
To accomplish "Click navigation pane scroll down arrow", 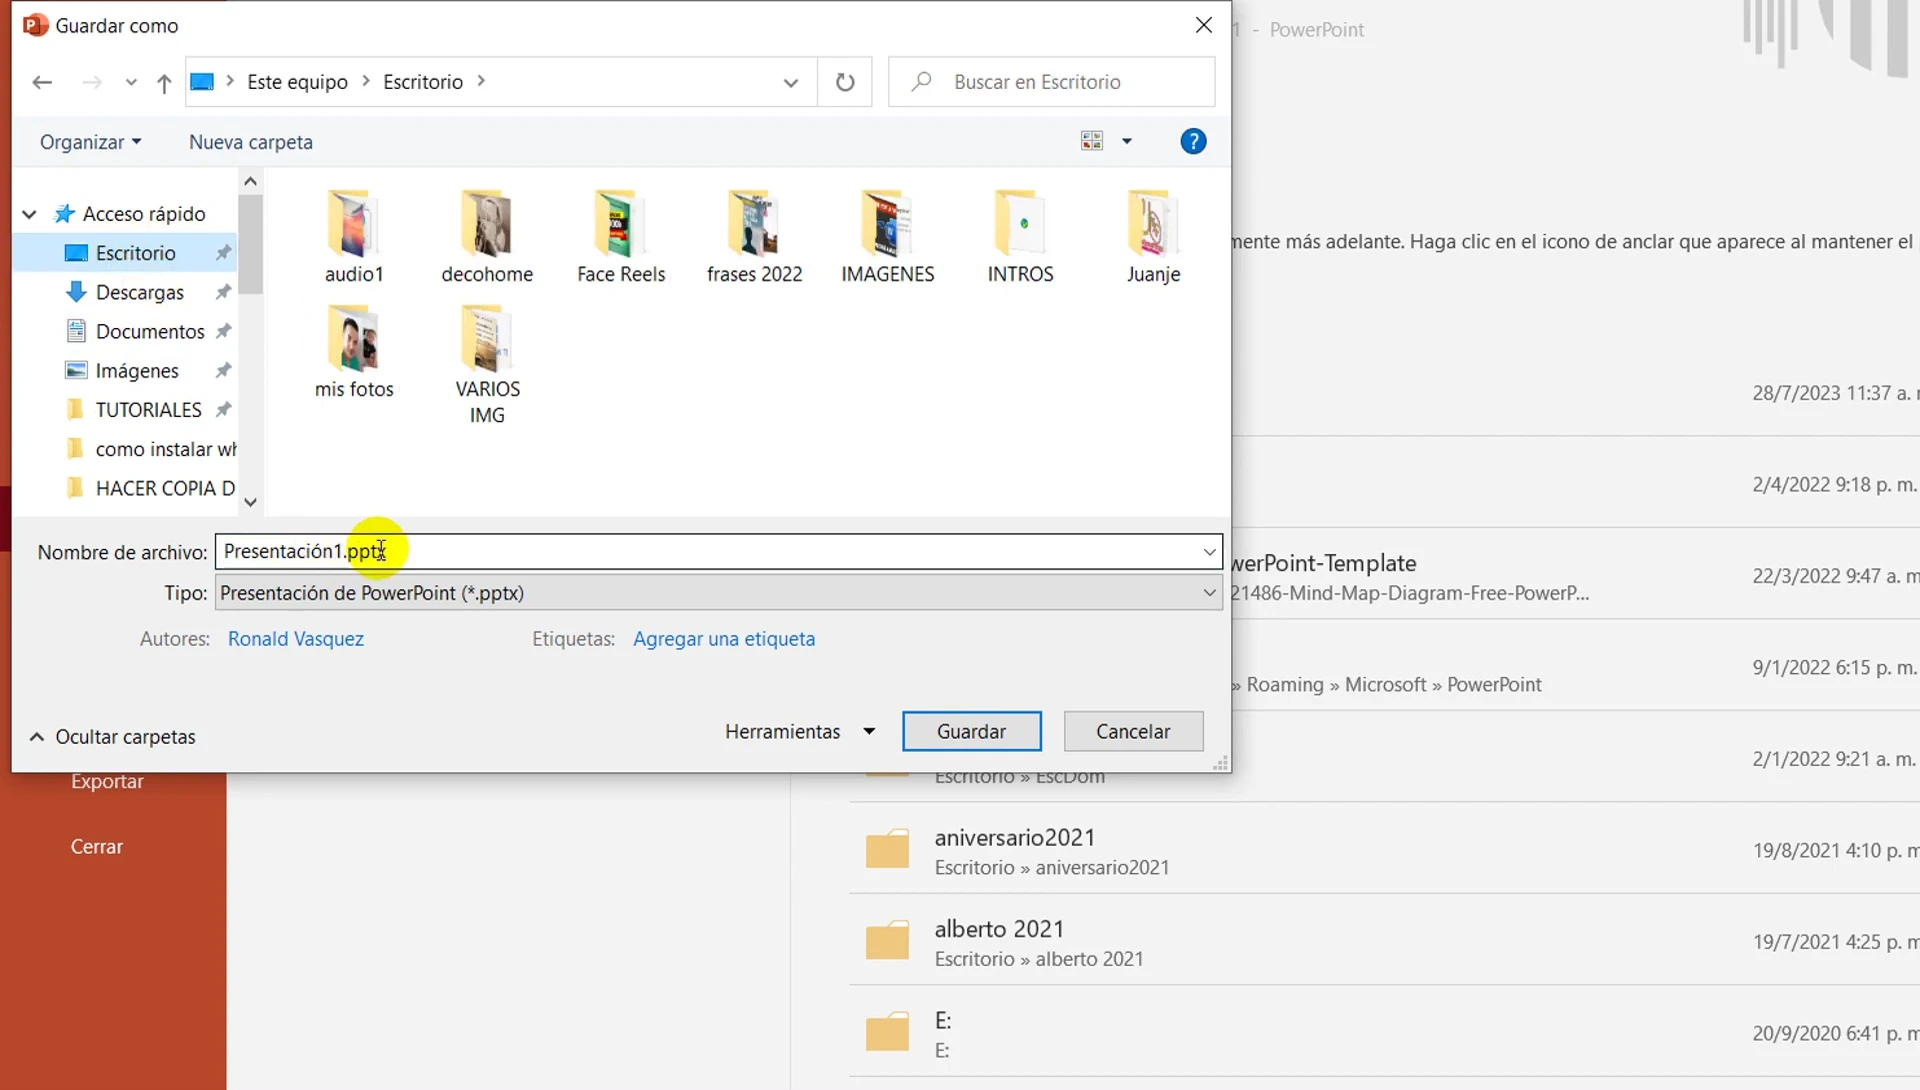I will [x=250, y=502].
